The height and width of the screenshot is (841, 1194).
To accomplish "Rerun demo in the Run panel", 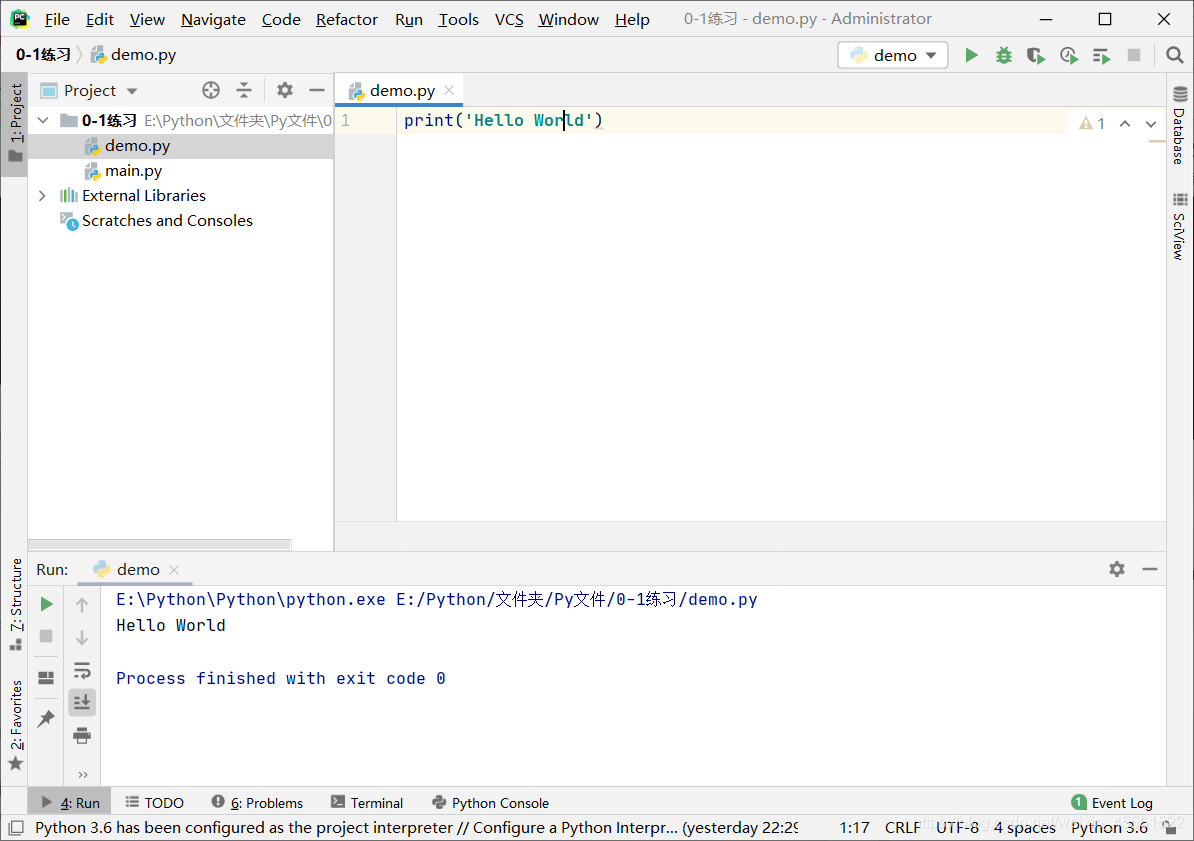I will [x=46, y=603].
